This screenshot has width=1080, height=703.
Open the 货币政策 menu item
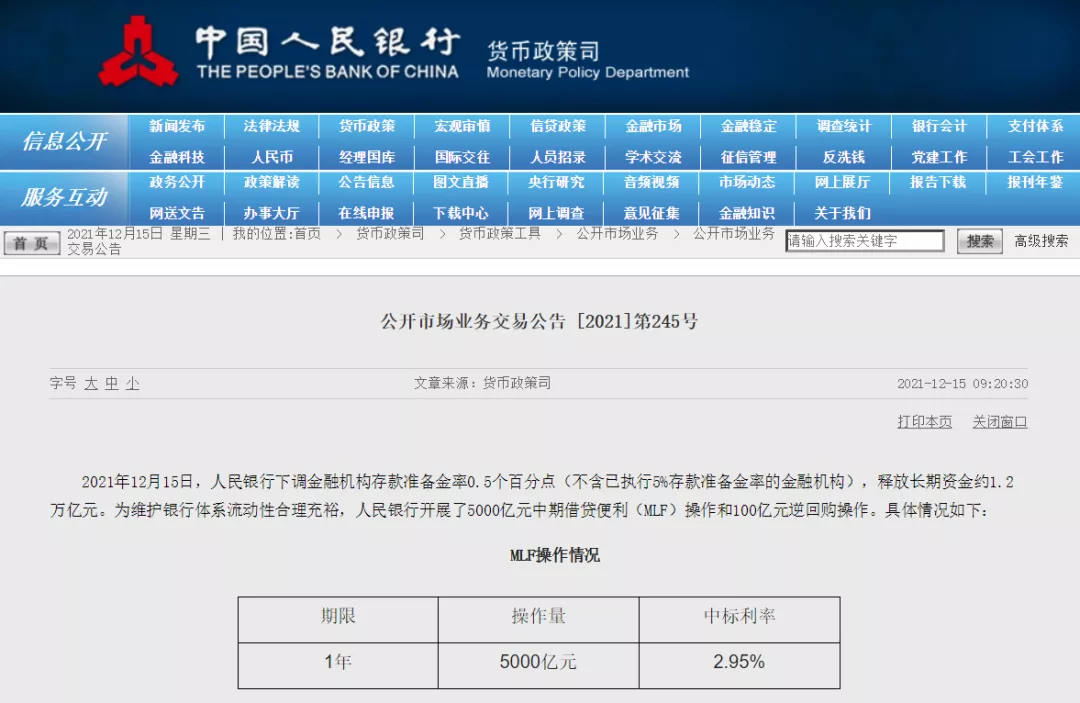point(367,127)
